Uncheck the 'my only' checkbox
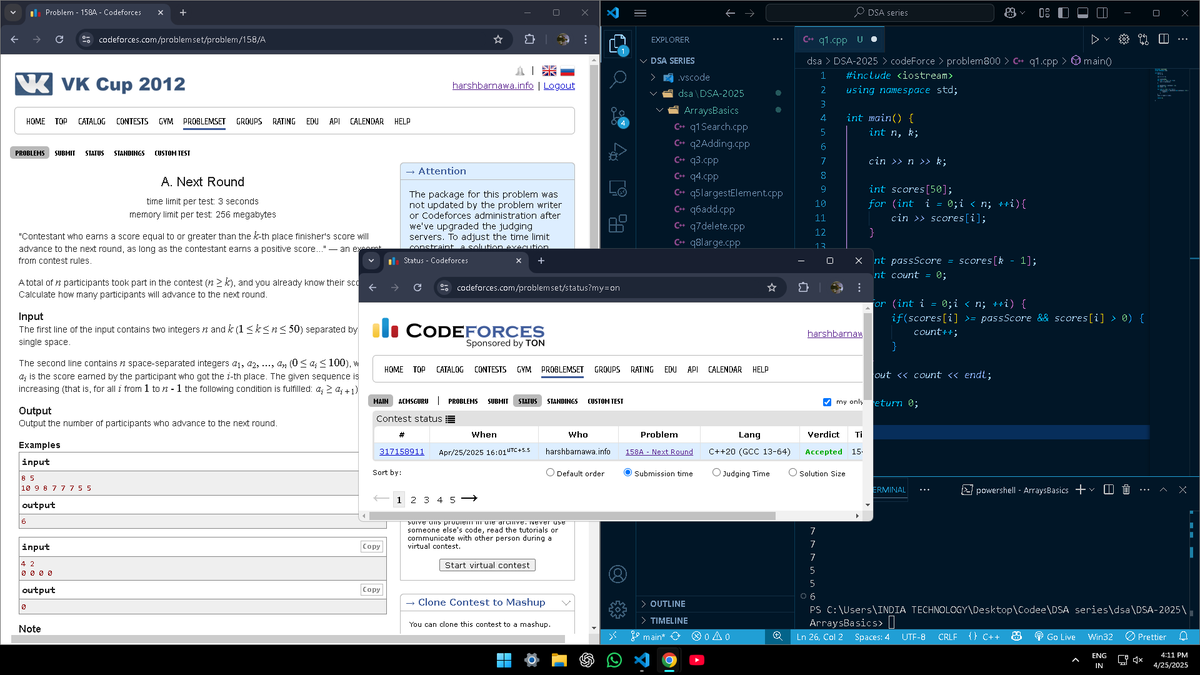 [x=826, y=402]
